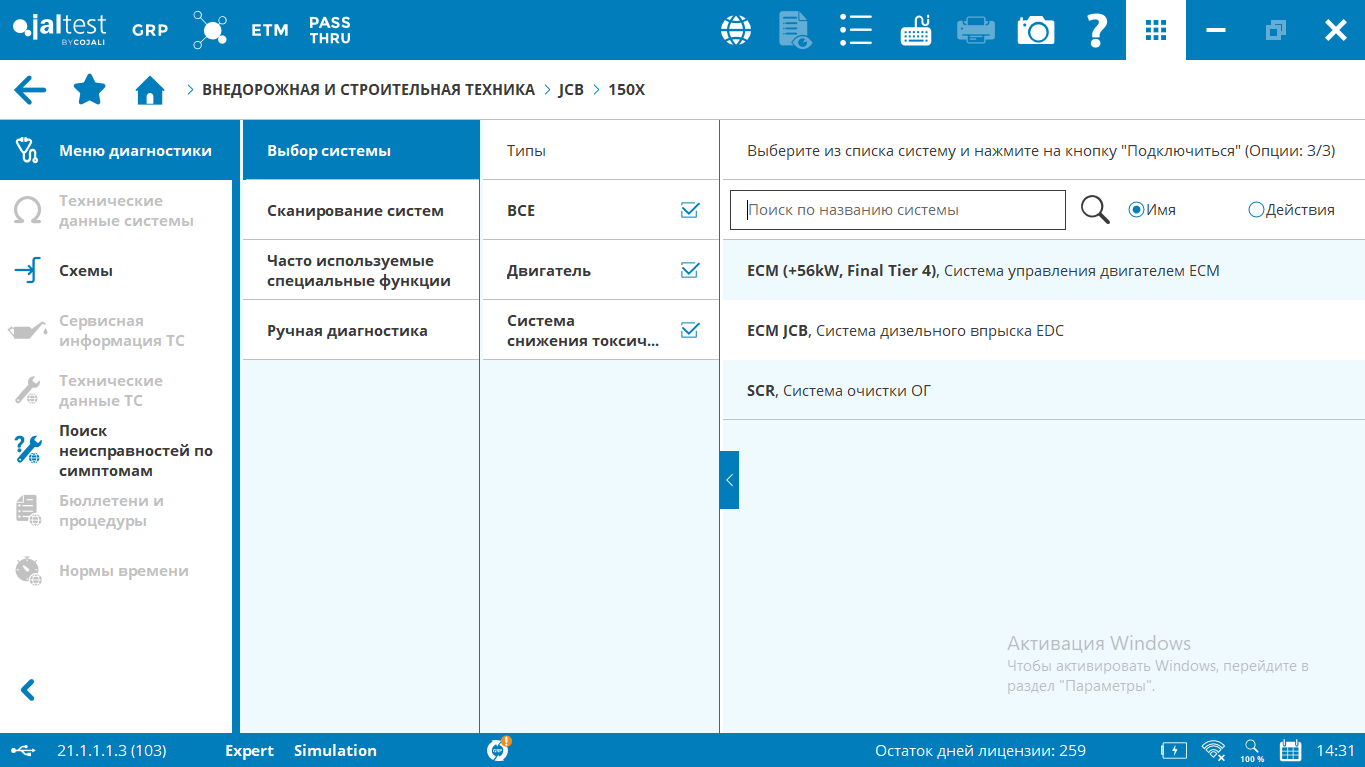Image resolution: width=1365 pixels, height=767 pixels.
Task: Toggle the Двигатель checkbox
Action: [x=689, y=270]
